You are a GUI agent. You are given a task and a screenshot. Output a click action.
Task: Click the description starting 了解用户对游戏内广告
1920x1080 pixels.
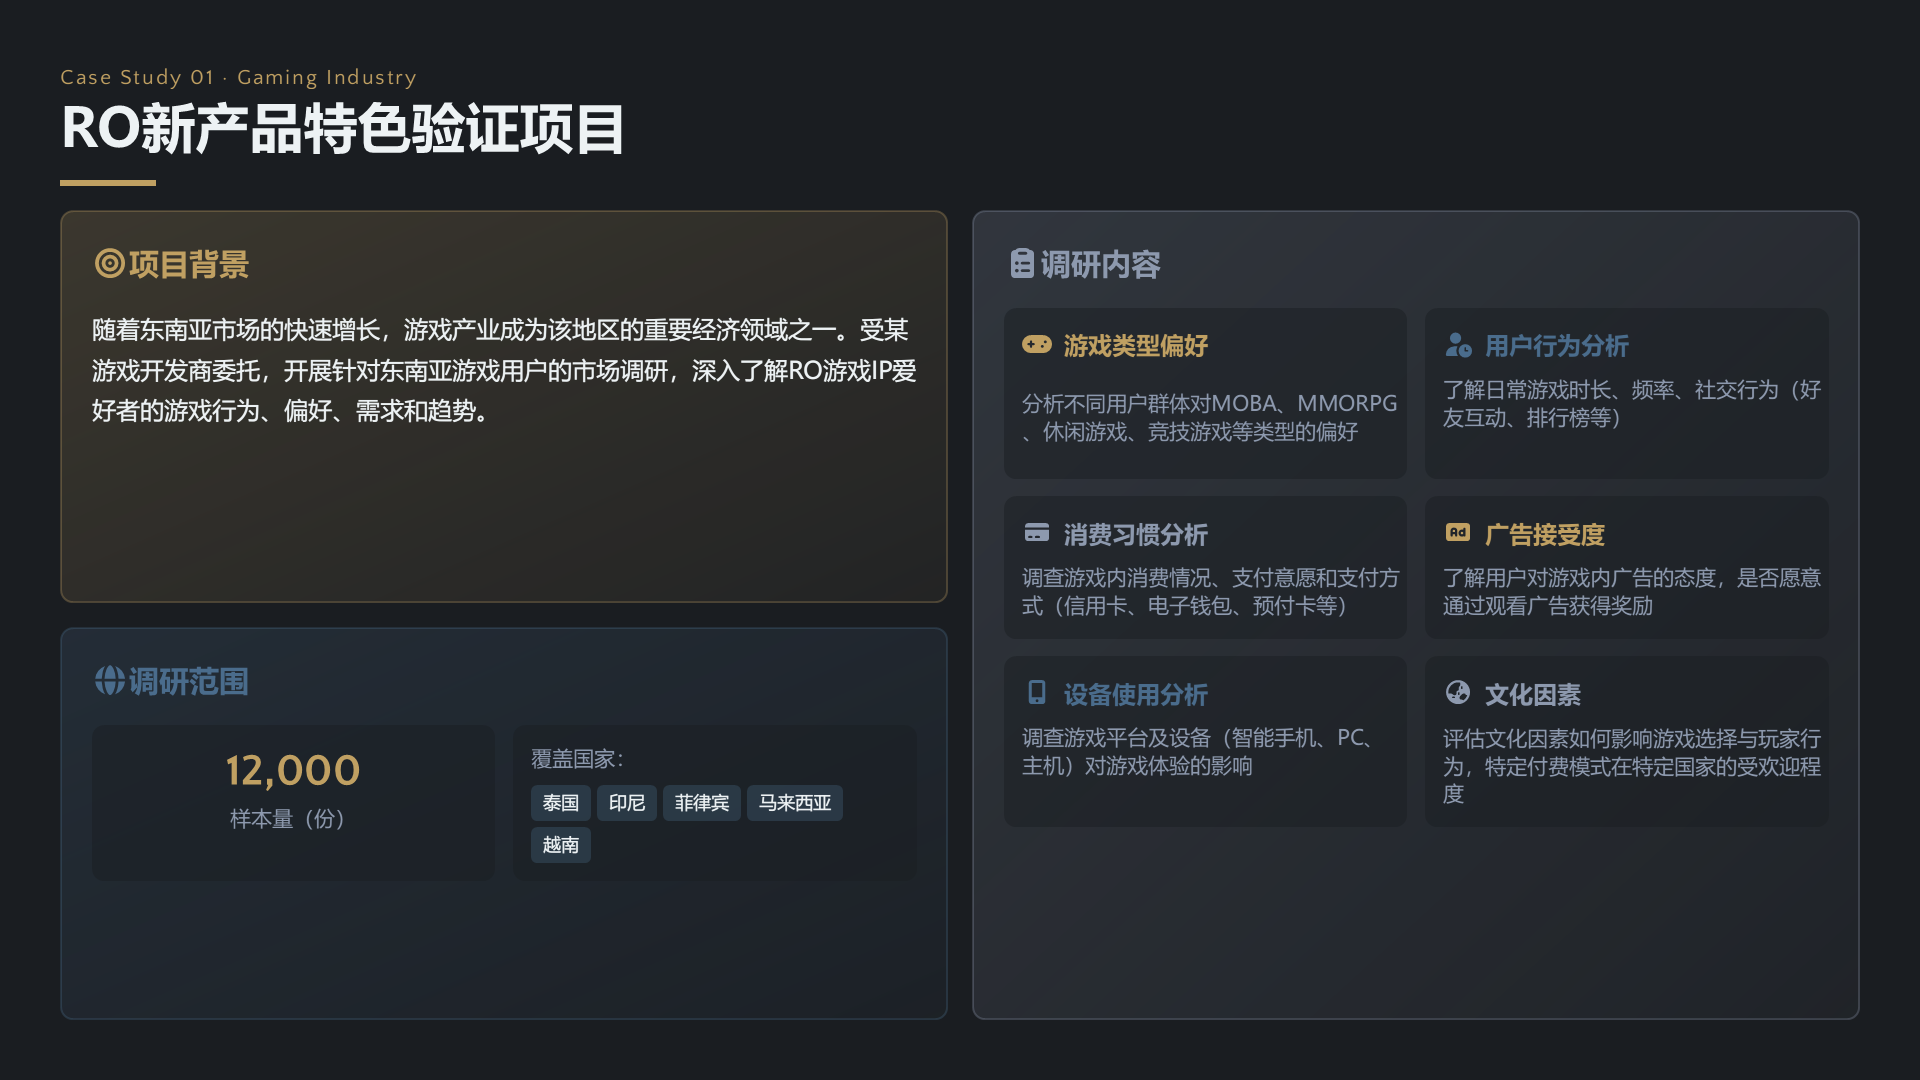pyautogui.click(x=1631, y=592)
